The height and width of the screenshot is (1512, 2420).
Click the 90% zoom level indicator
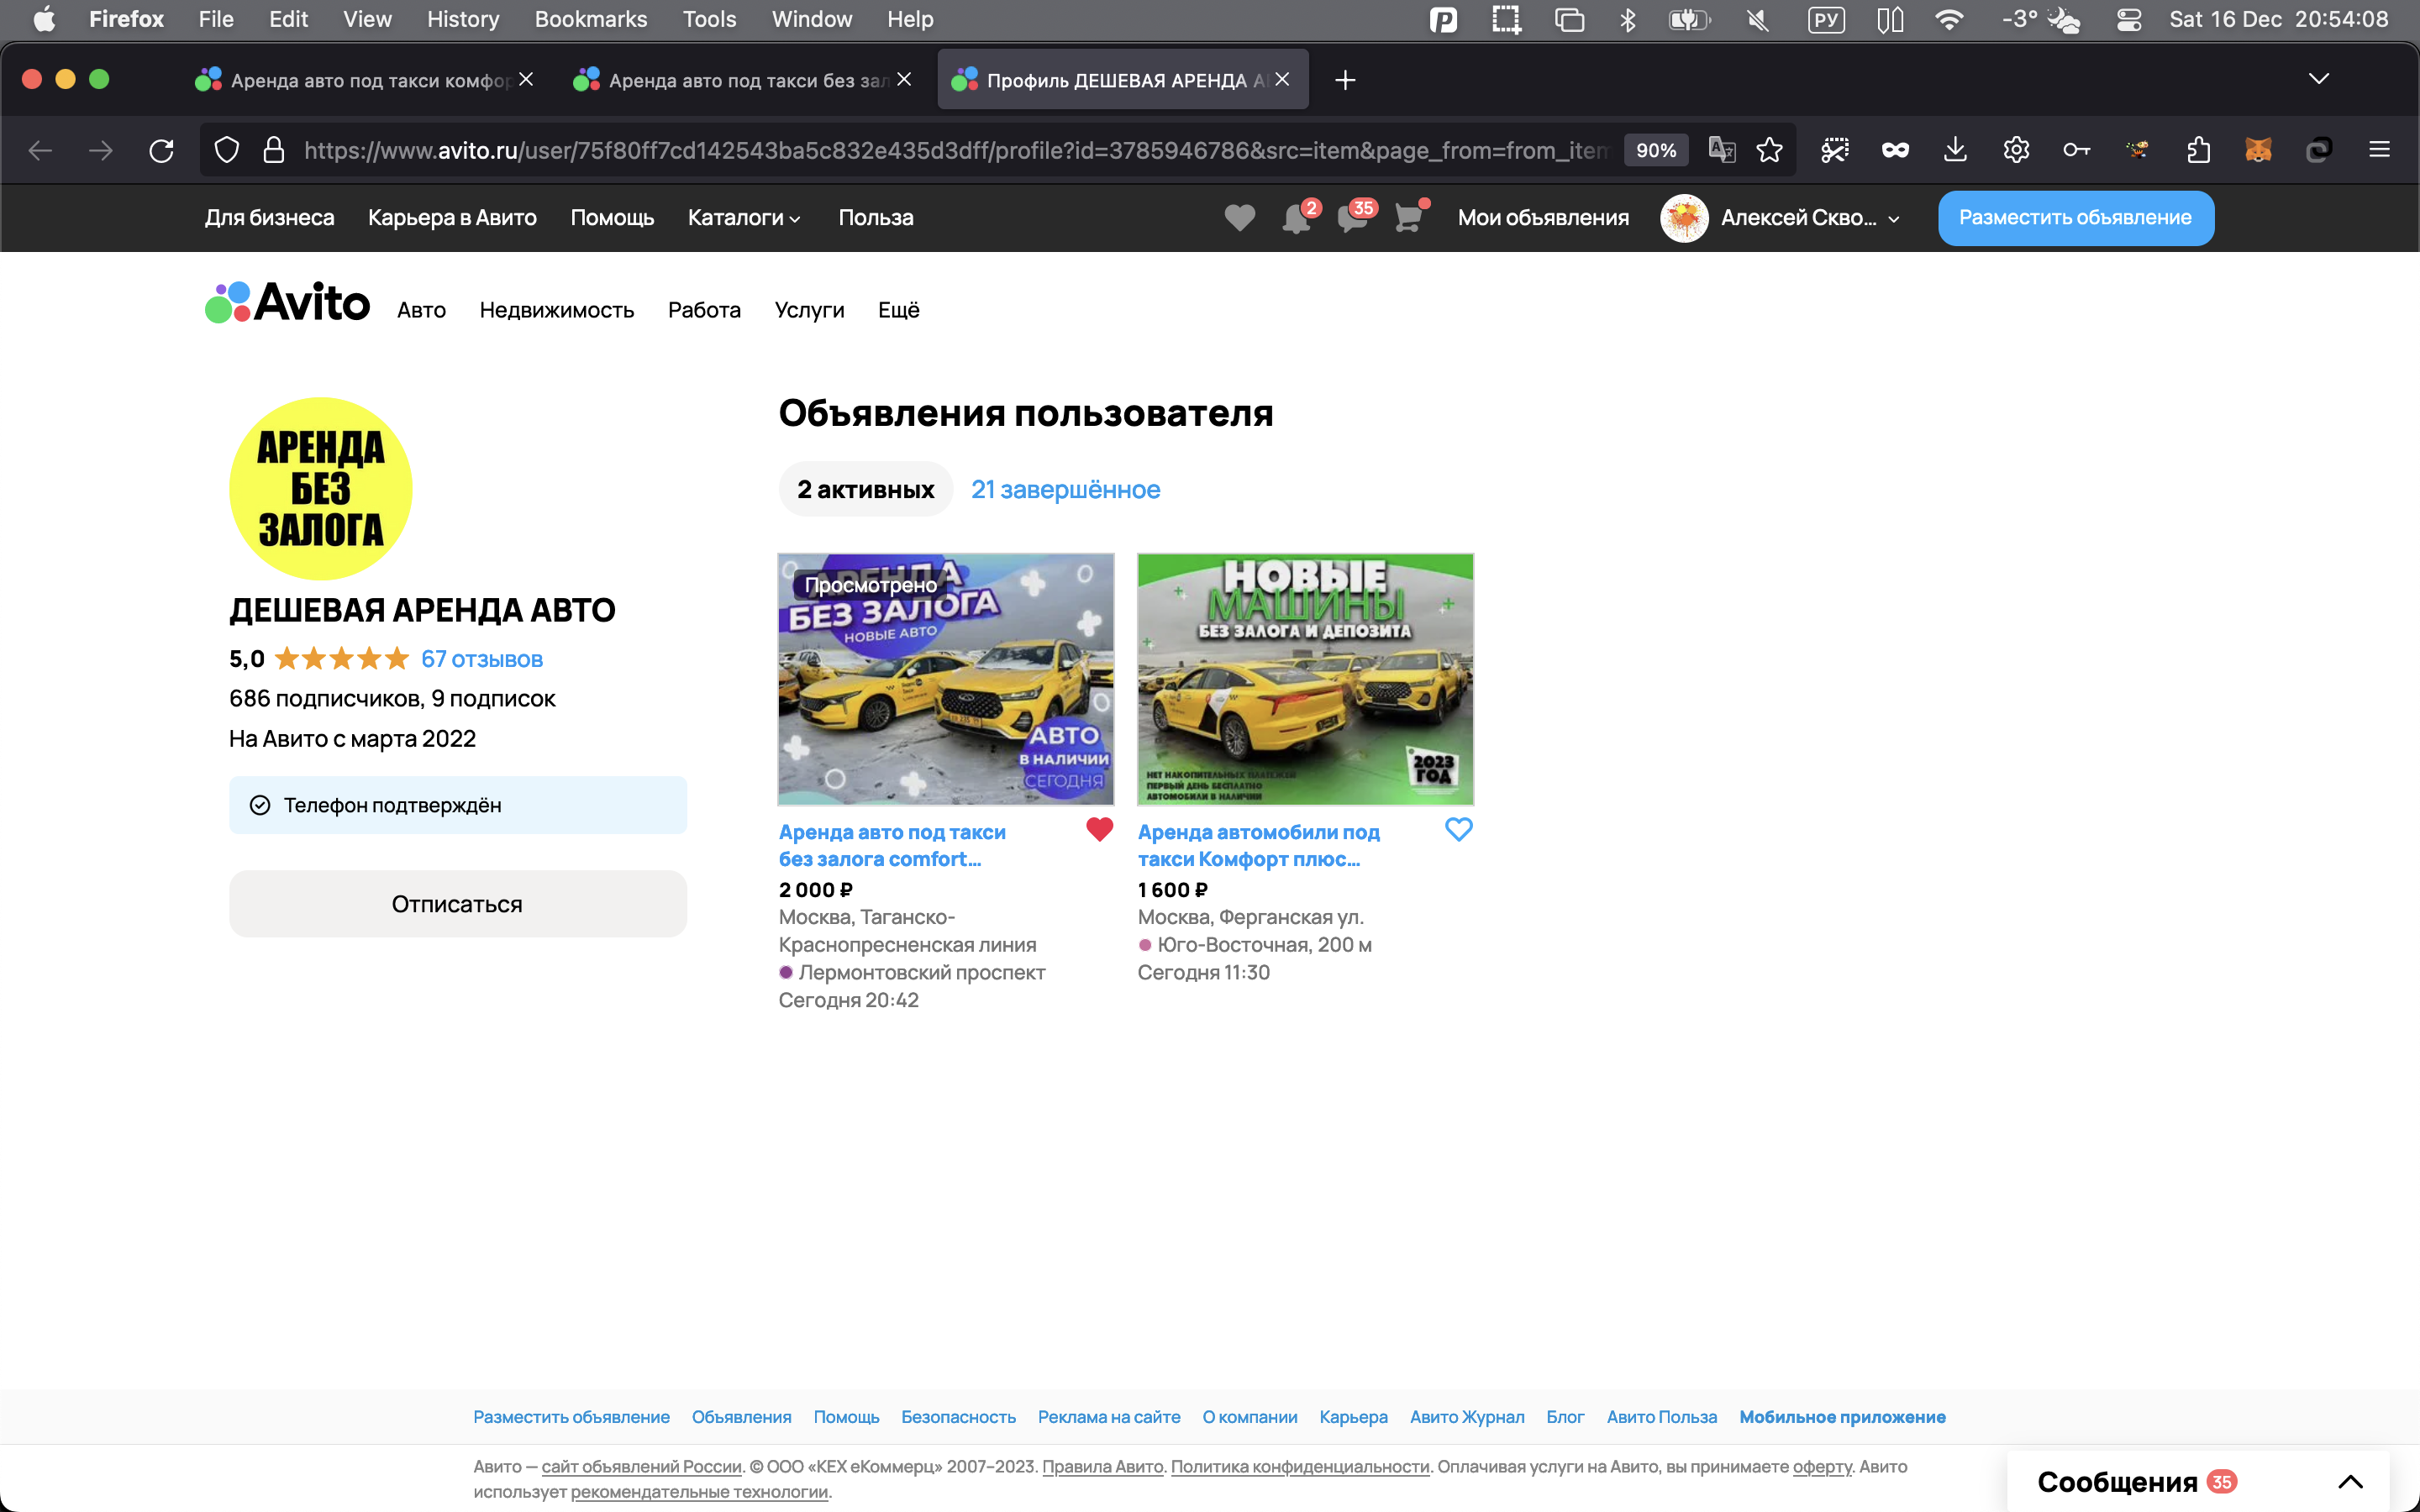[1655, 151]
